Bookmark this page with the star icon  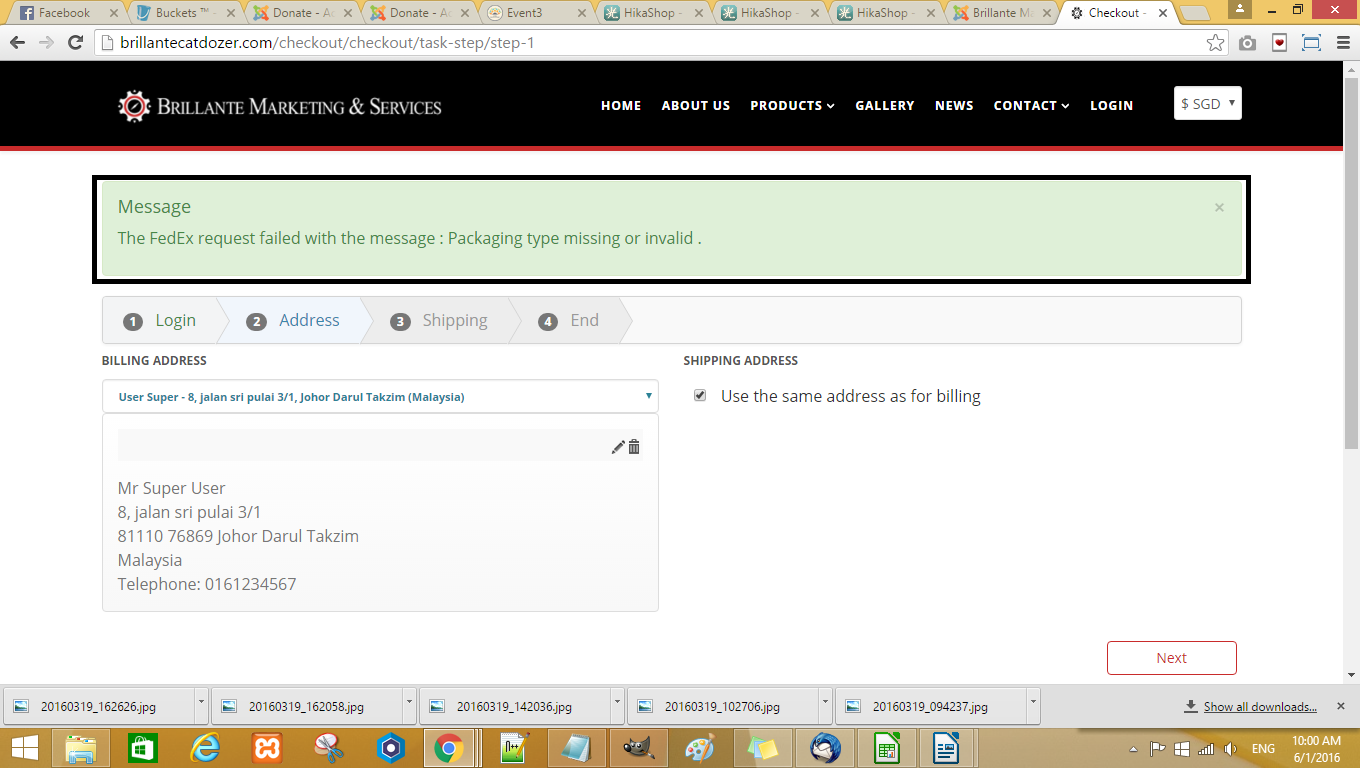(x=1215, y=43)
